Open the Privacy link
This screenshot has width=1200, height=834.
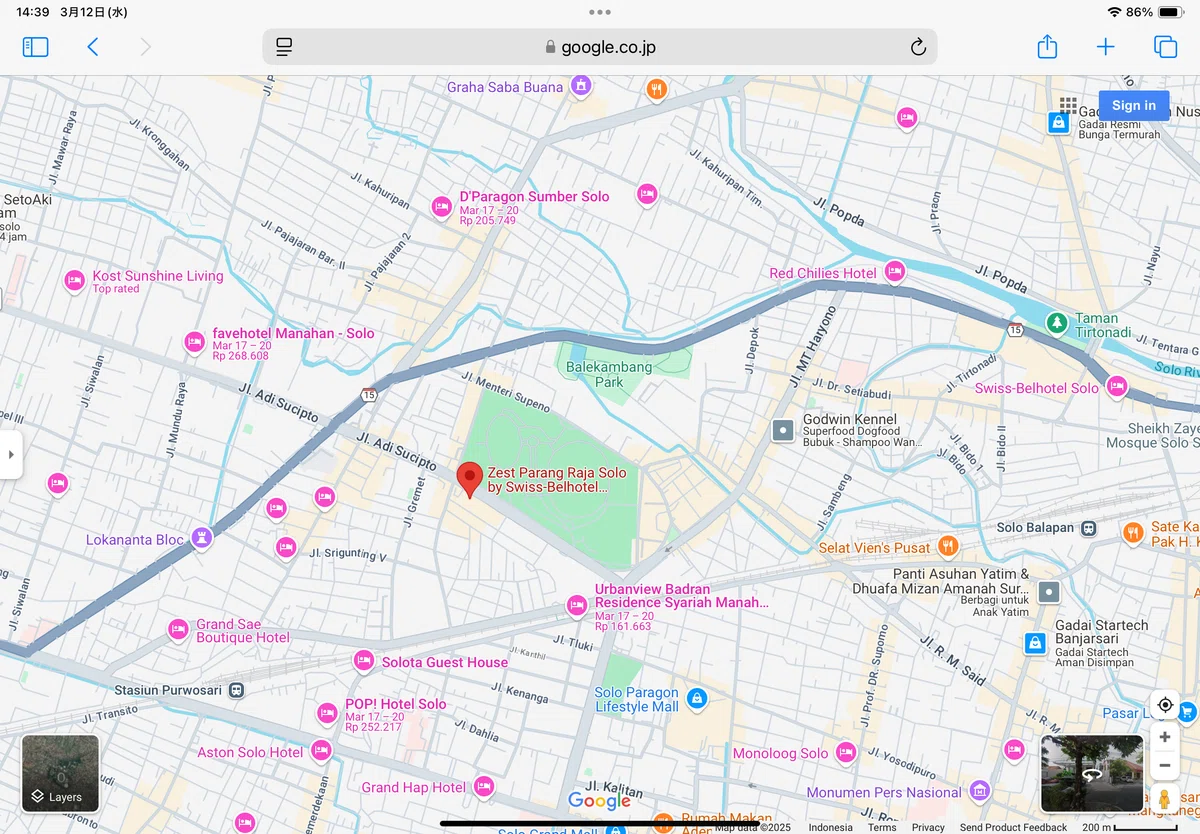point(928,827)
